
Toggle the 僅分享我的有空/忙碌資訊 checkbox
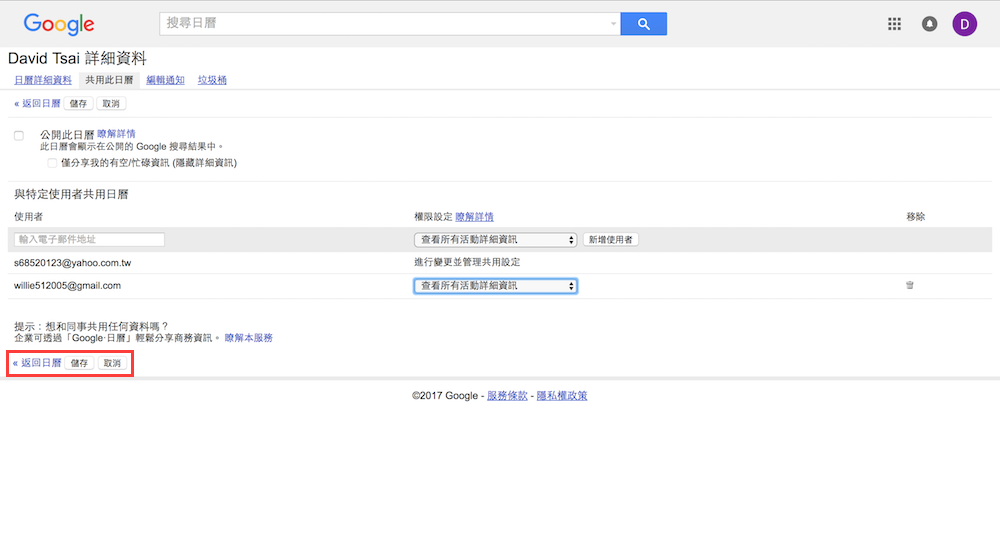[x=52, y=162]
